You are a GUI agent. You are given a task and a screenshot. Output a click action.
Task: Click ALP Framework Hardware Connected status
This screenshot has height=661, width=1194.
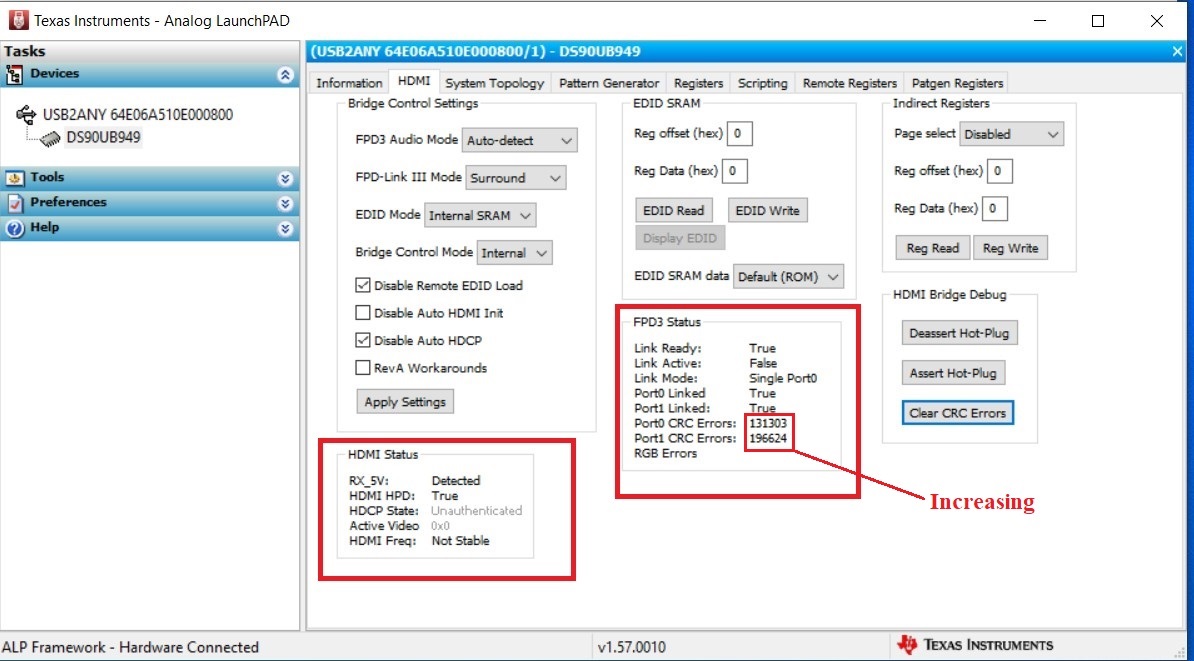(132, 647)
